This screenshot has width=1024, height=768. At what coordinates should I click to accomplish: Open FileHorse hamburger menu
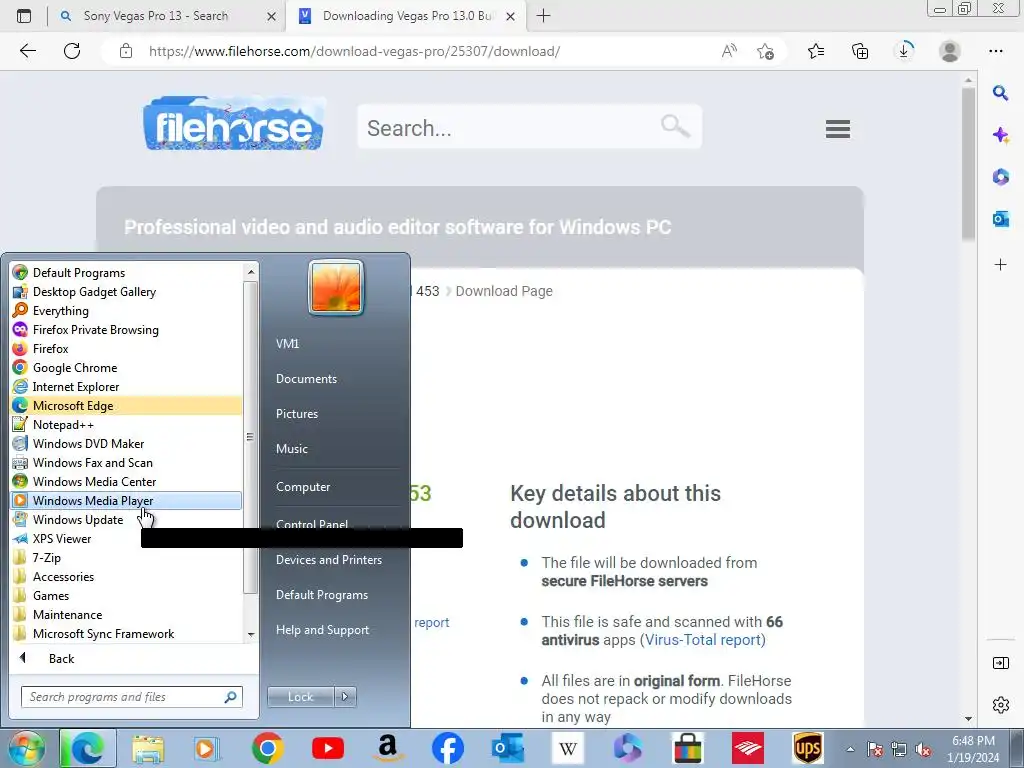pyautogui.click(x=837, y=129)
